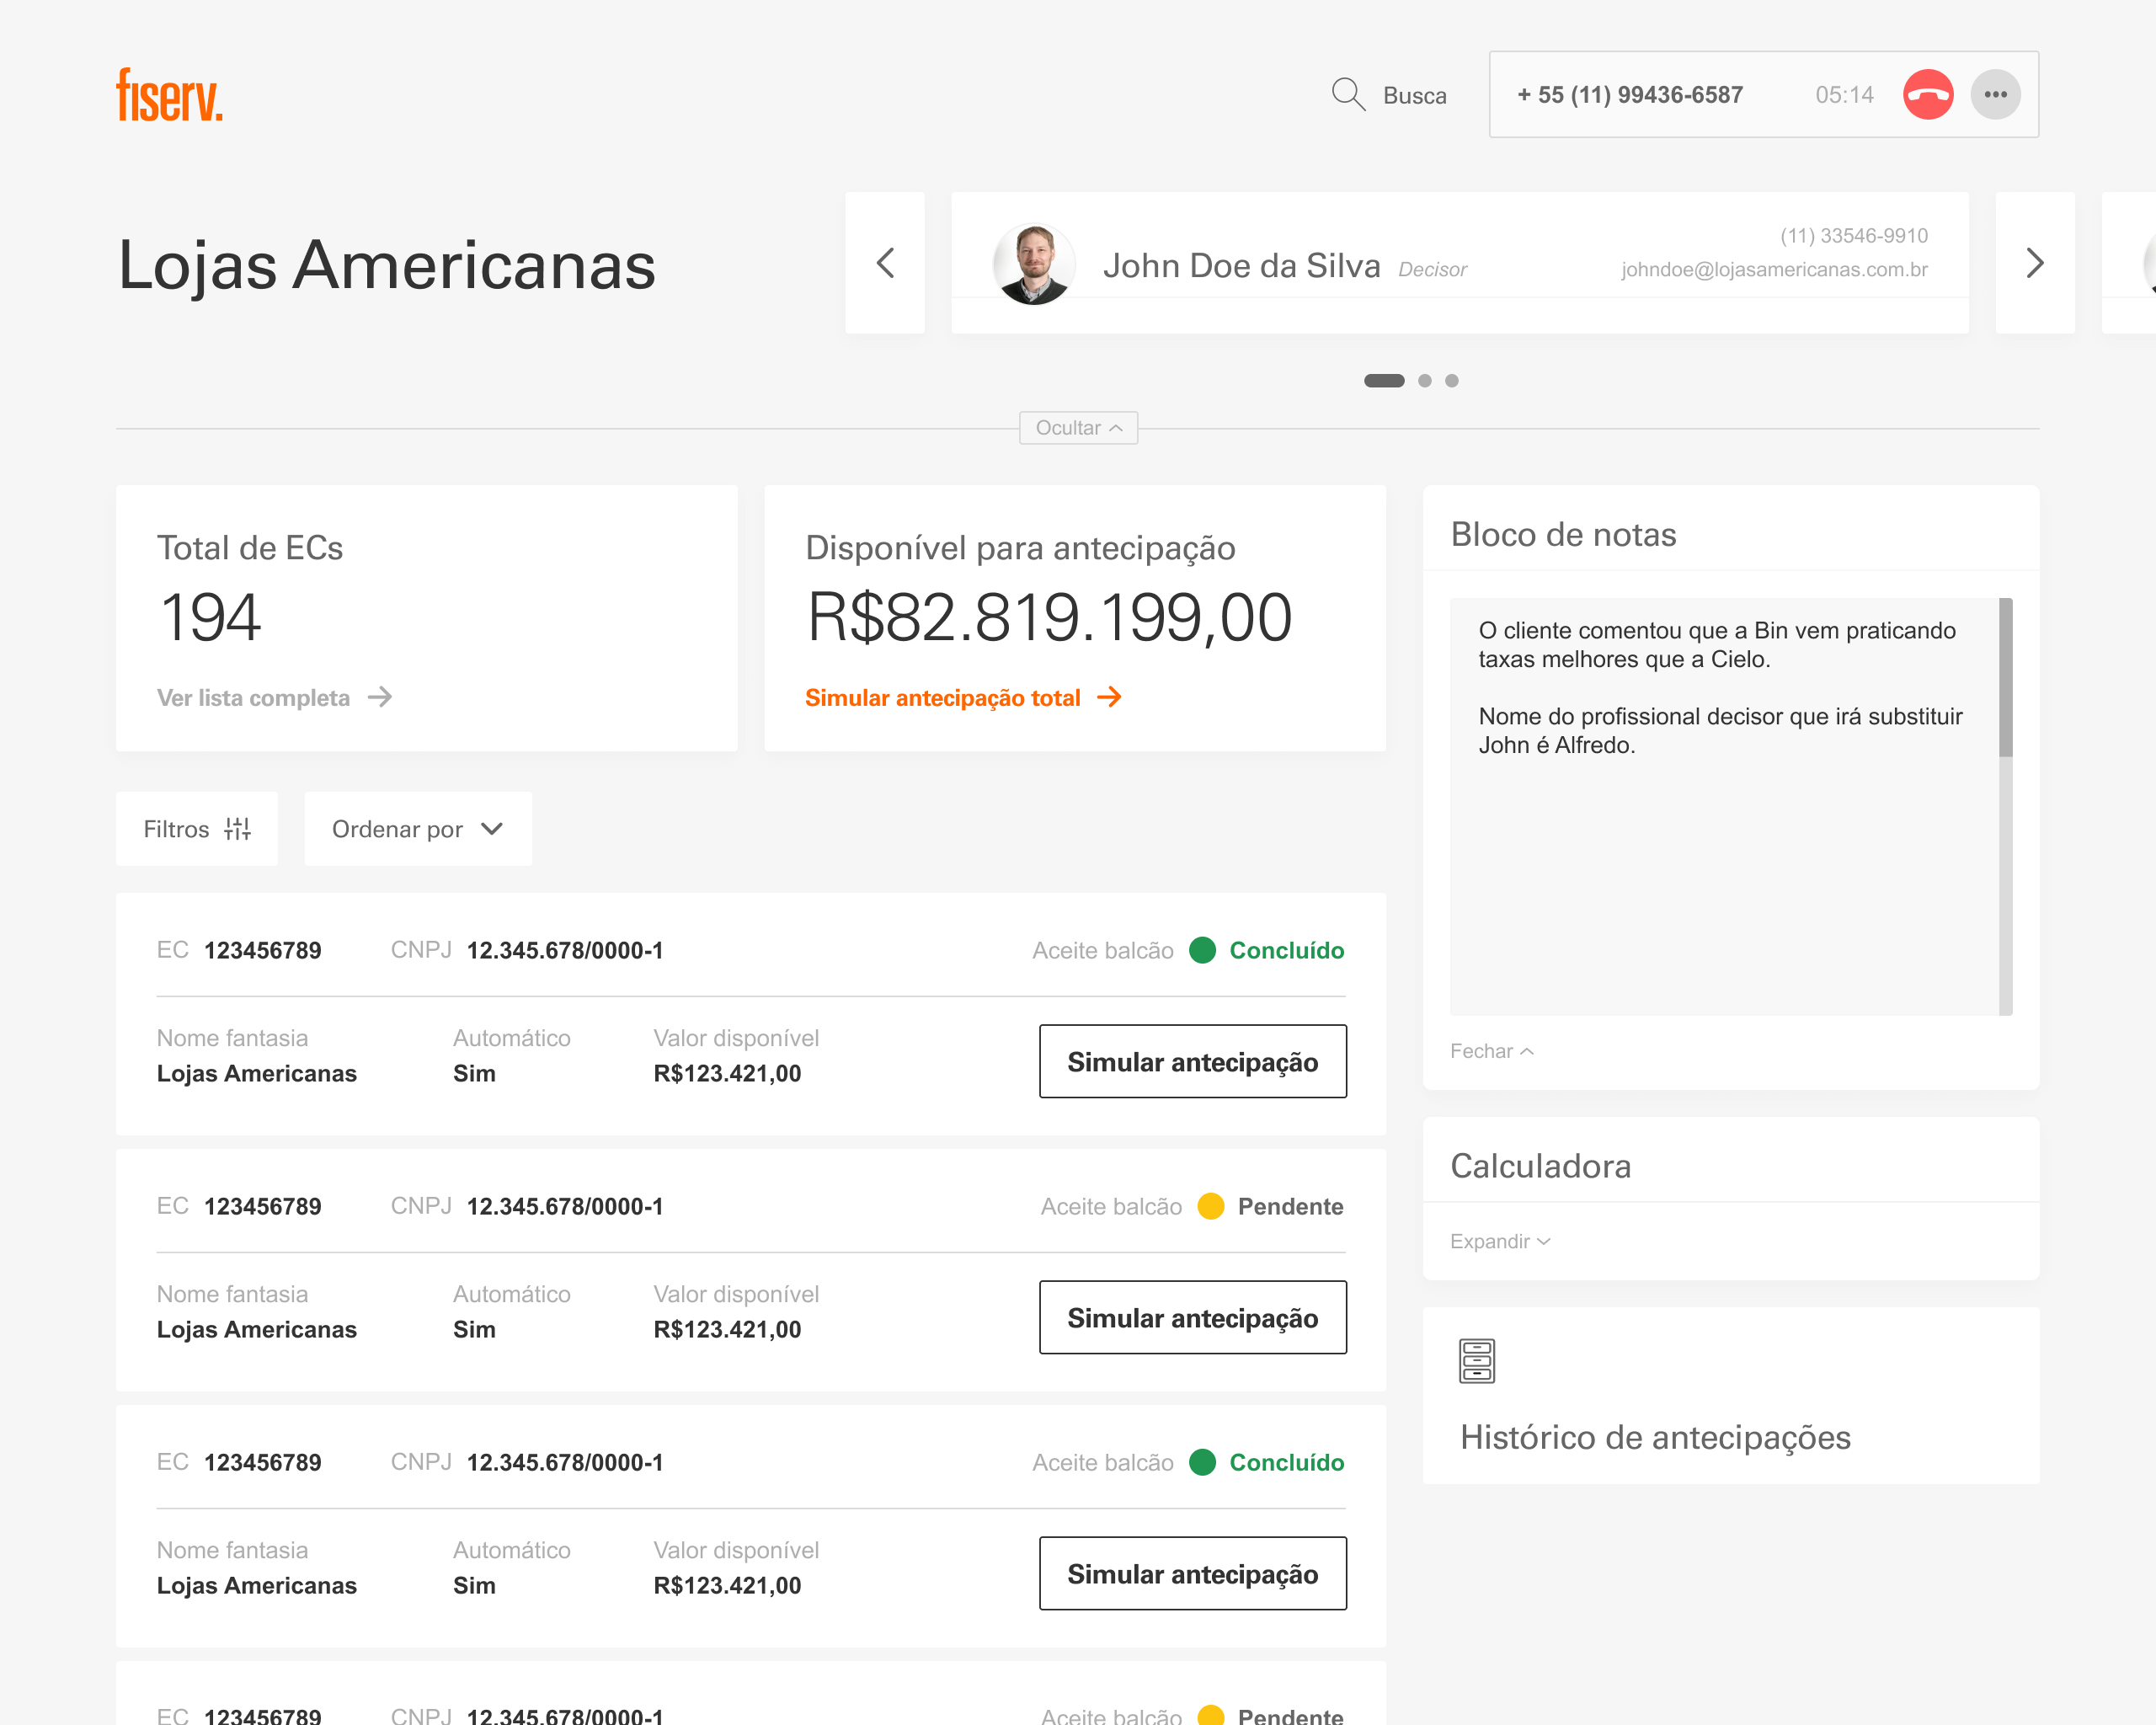The width and height of the screenshot is (2156, 1725).
Task: Click the Lojas Americanas page title
Action: coord(387,266)
